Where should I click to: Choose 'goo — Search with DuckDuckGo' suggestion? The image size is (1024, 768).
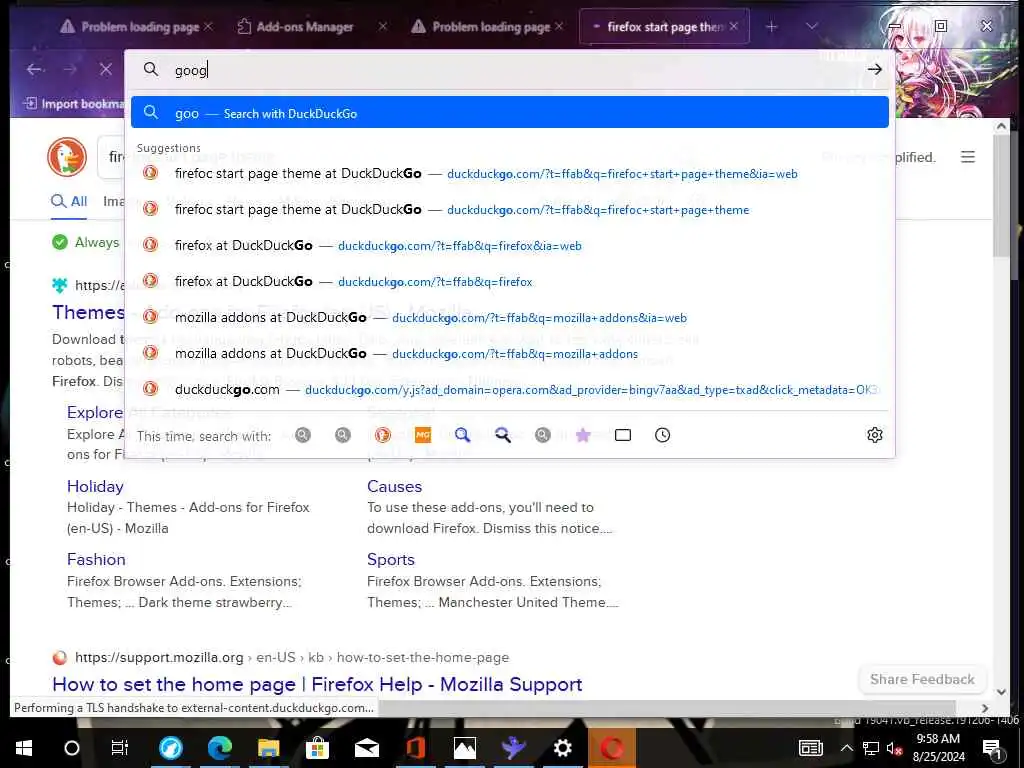pyautogui.click(x=509, y=112)
